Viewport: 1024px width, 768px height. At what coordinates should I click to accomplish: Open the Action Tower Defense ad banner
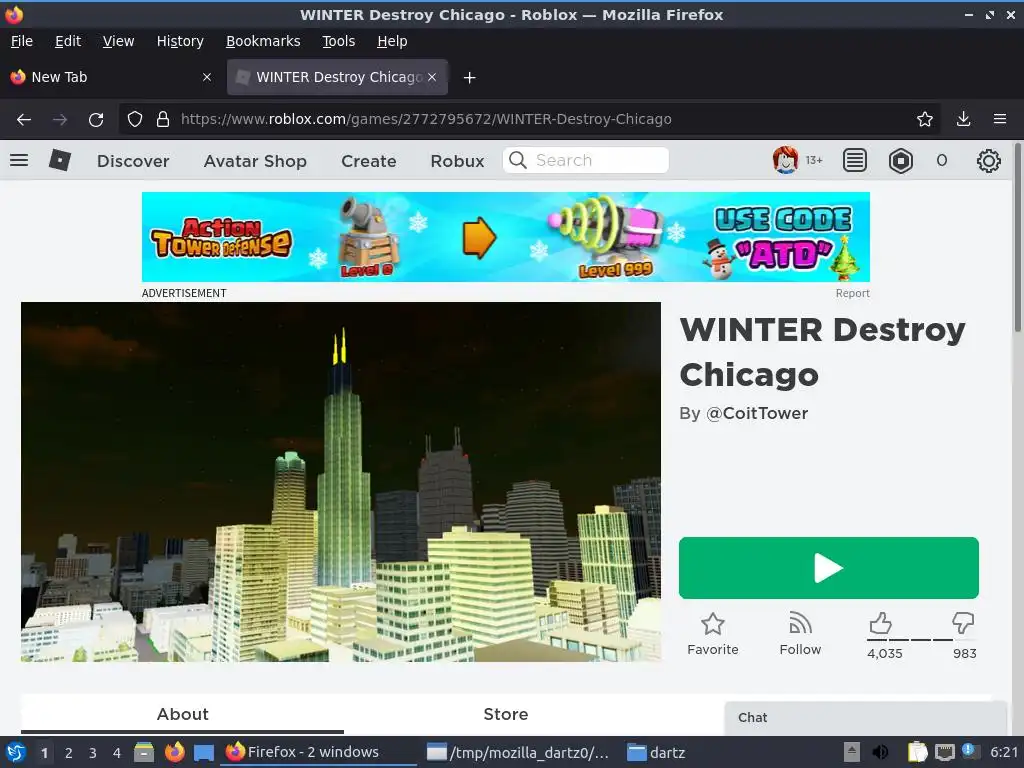[x=505, y=237]
